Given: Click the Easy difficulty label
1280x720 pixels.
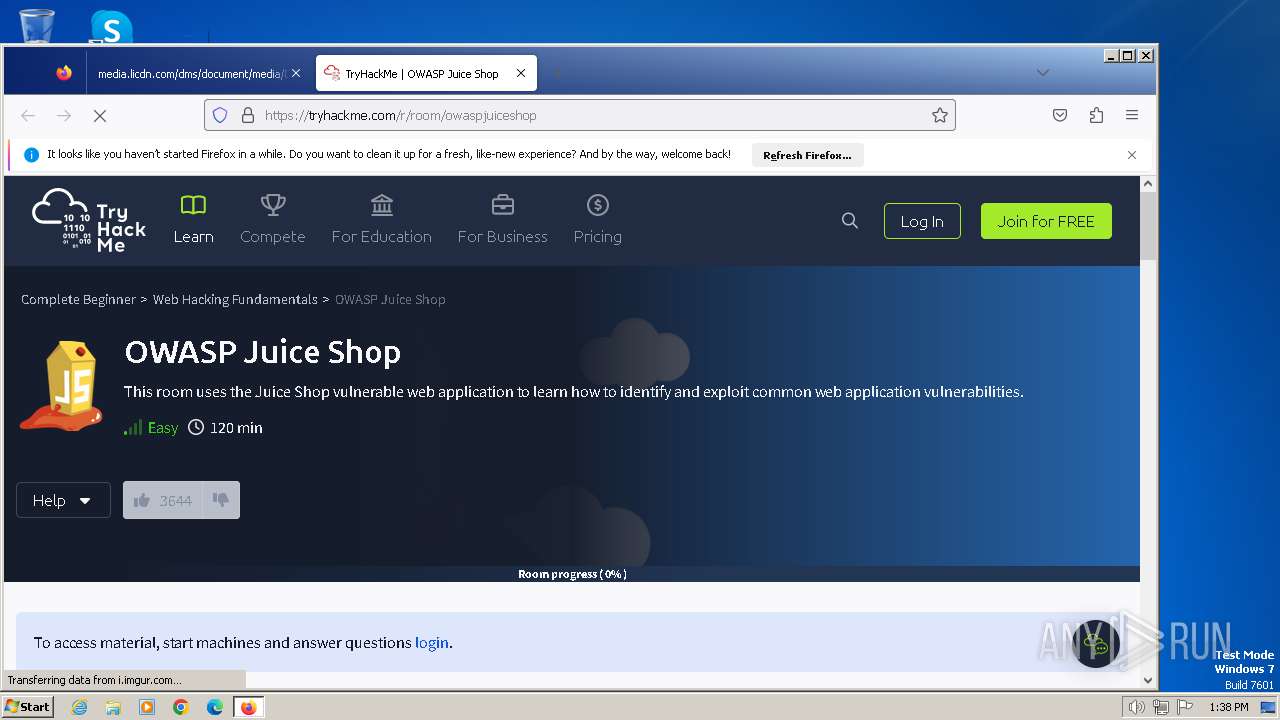Looking at the screenshot, I should [163, 428].
